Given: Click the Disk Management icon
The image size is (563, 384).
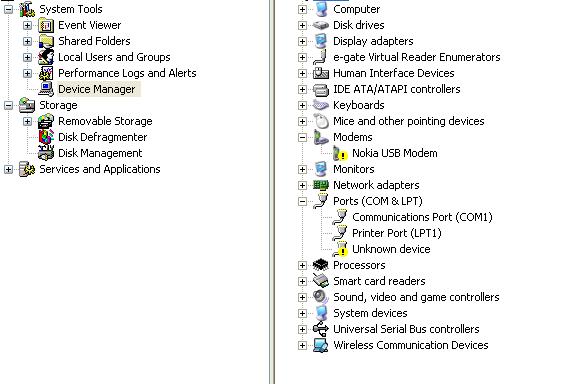Looking at the screenshot, I should (46, 153).
